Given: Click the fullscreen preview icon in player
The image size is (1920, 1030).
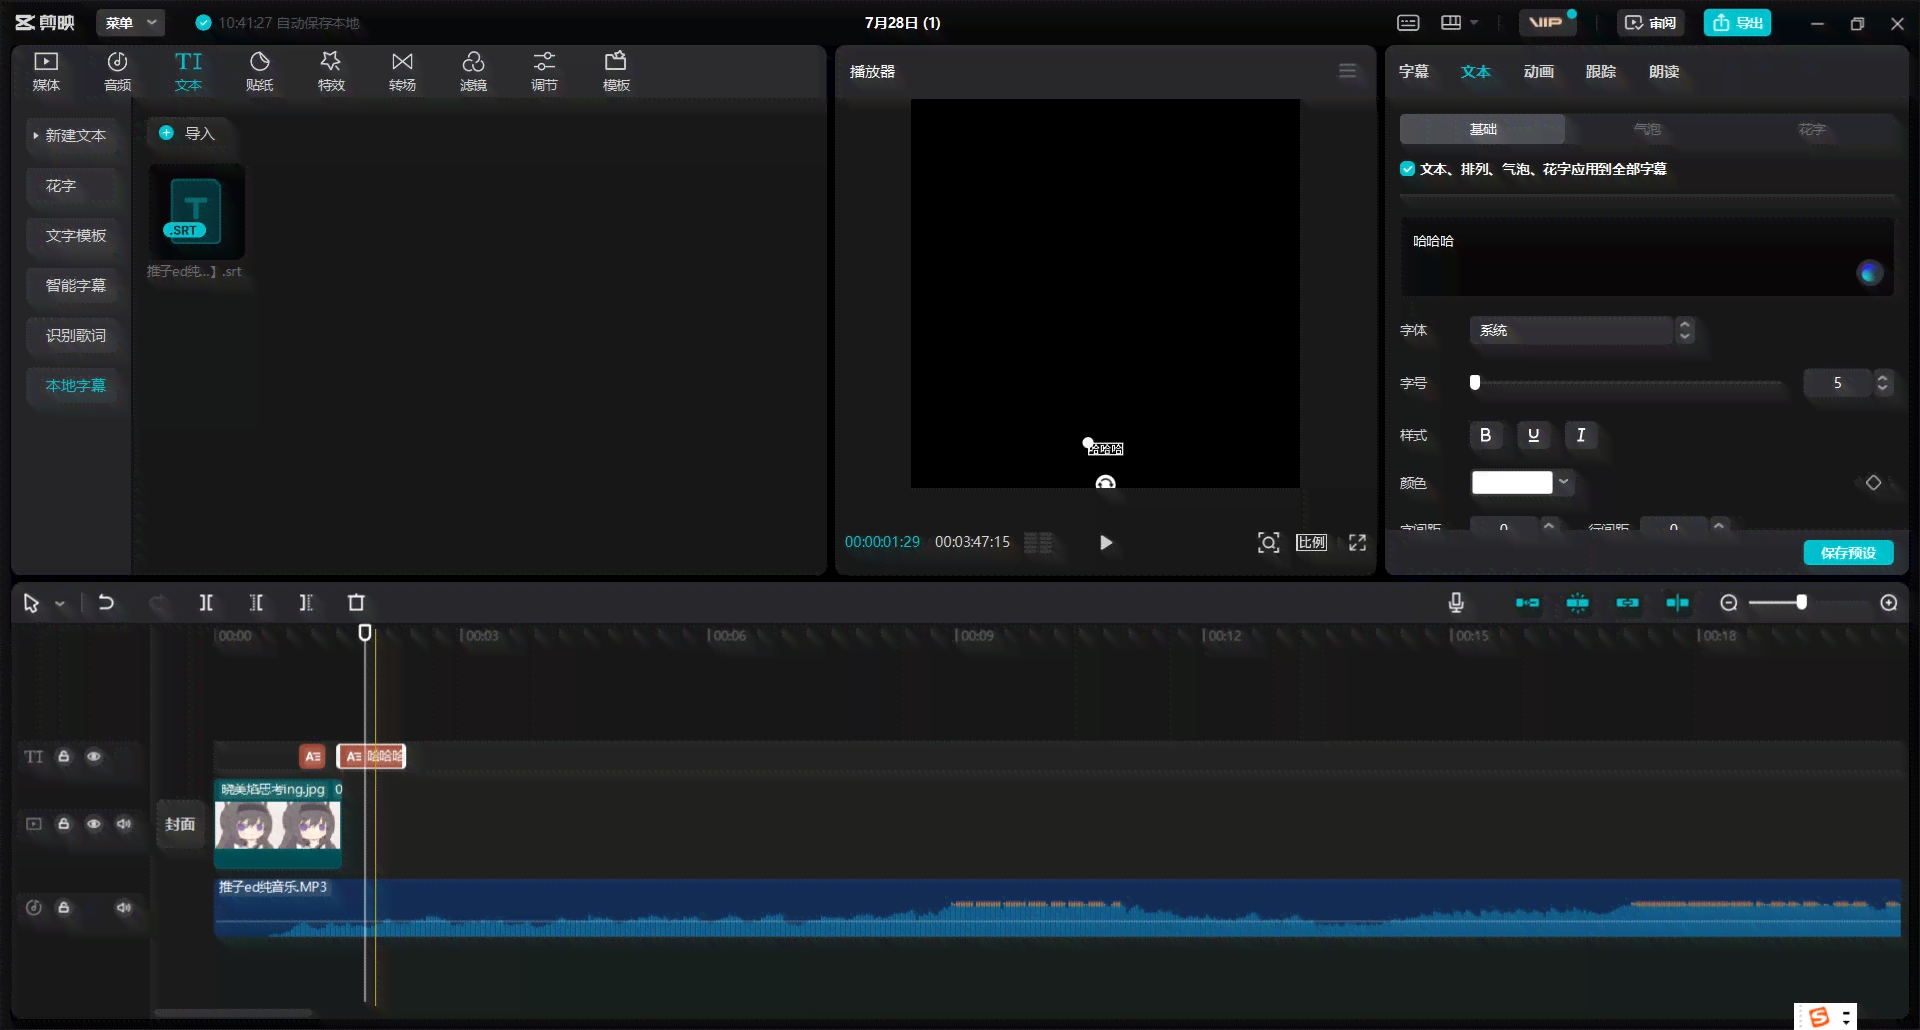Looking at the screenshot, I should click(x=1357, y=542).
